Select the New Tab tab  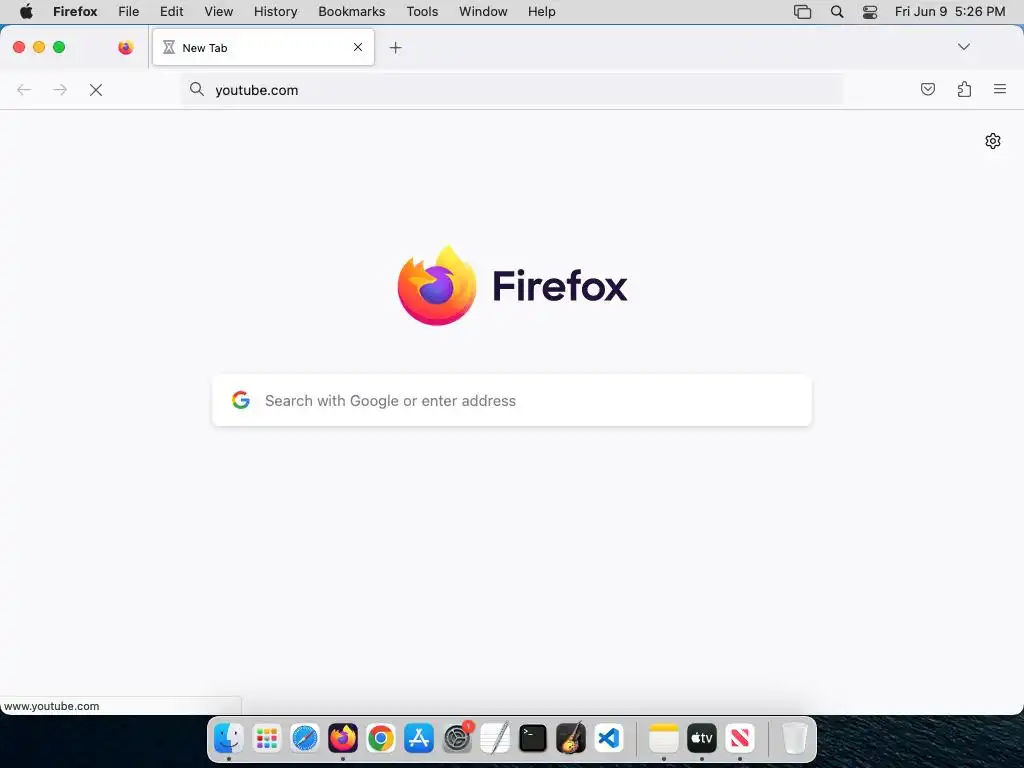[263, 47]
